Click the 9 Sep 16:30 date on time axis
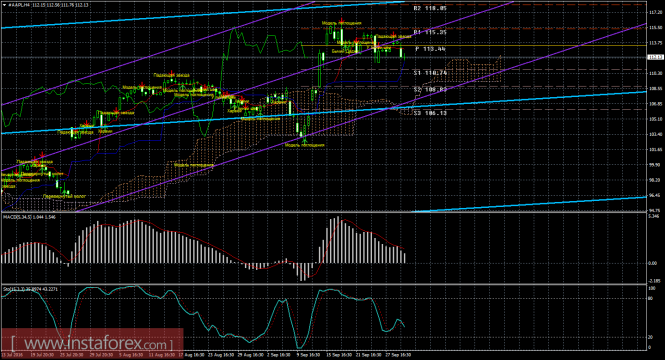This screenshot has width=665, height=360. point(309,354)
